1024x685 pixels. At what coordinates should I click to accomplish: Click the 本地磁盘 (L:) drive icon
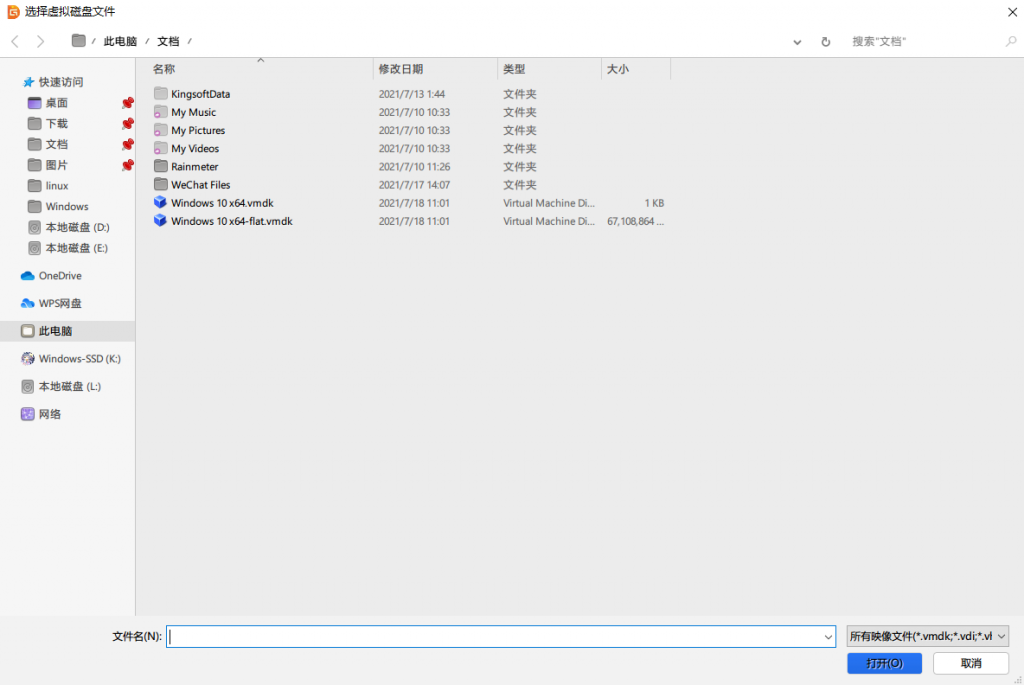(27, 387)
